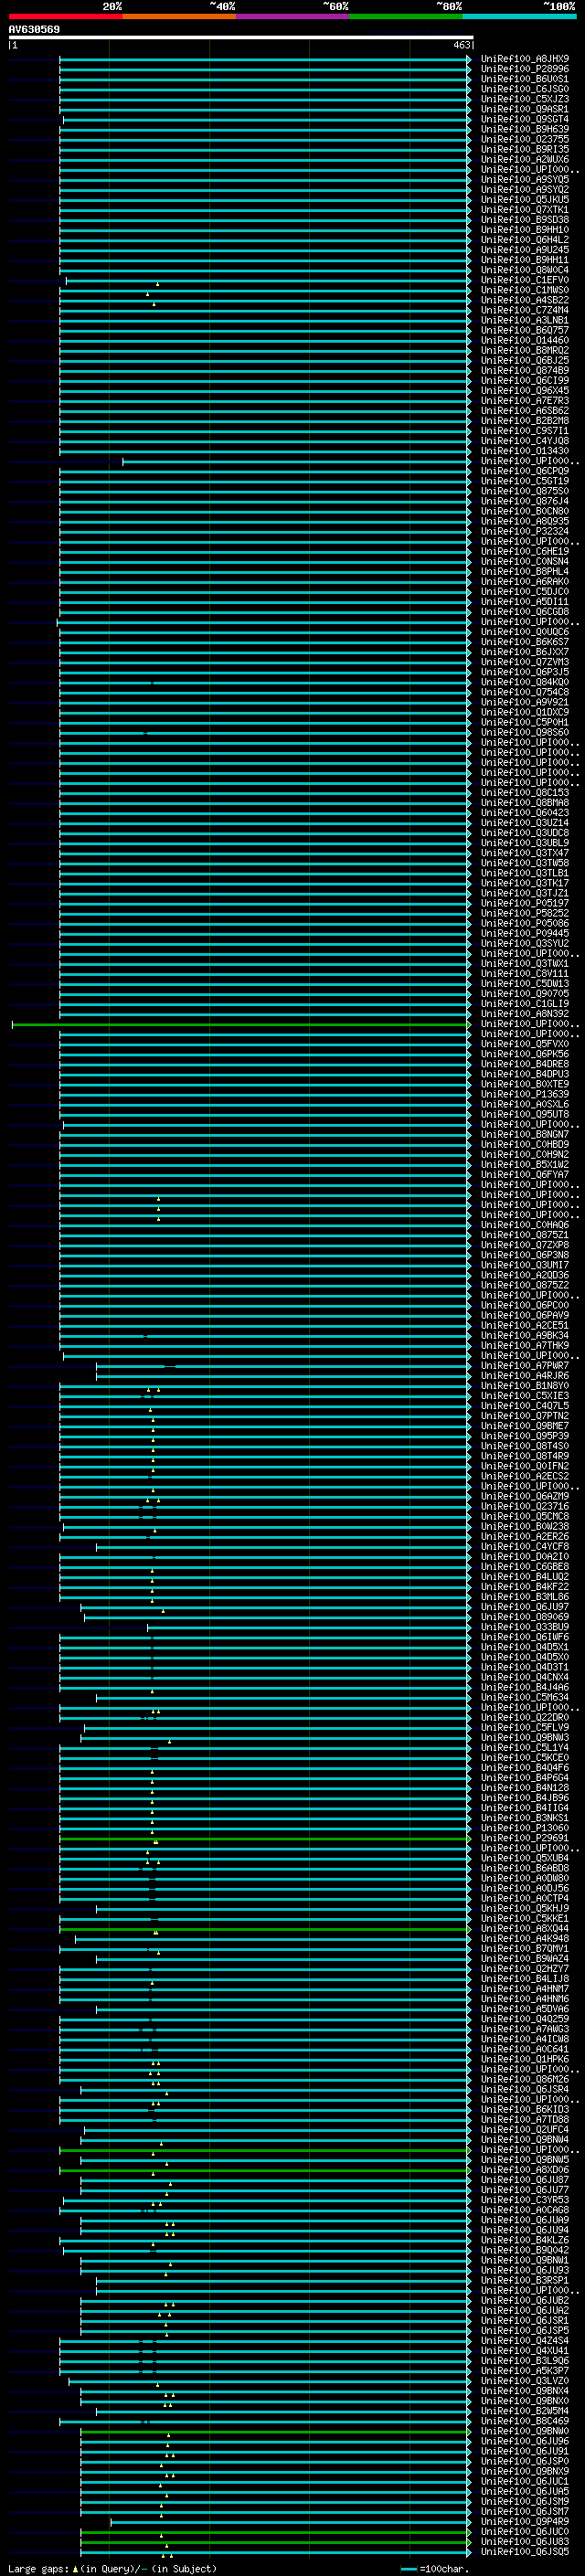Select UniRef100_Q9SGT4 hit label
585x2576 pixels.
point(525,119)
